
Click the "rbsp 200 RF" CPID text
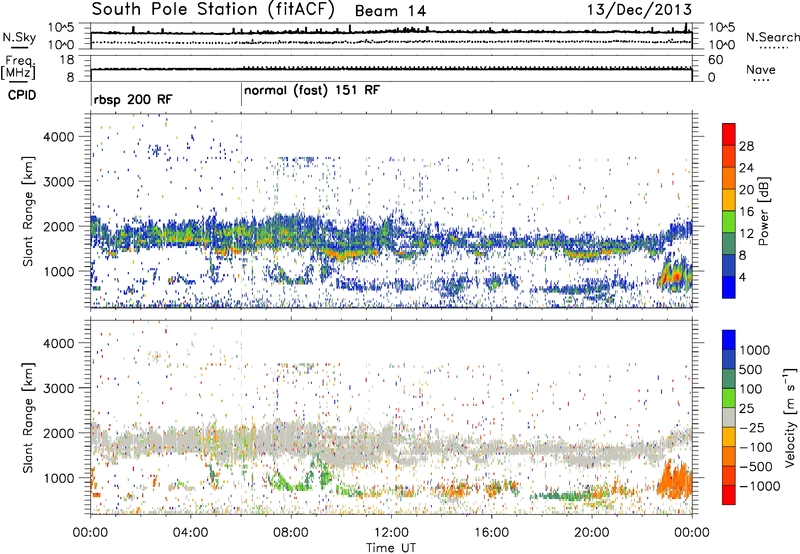click(x=133, y=99)
